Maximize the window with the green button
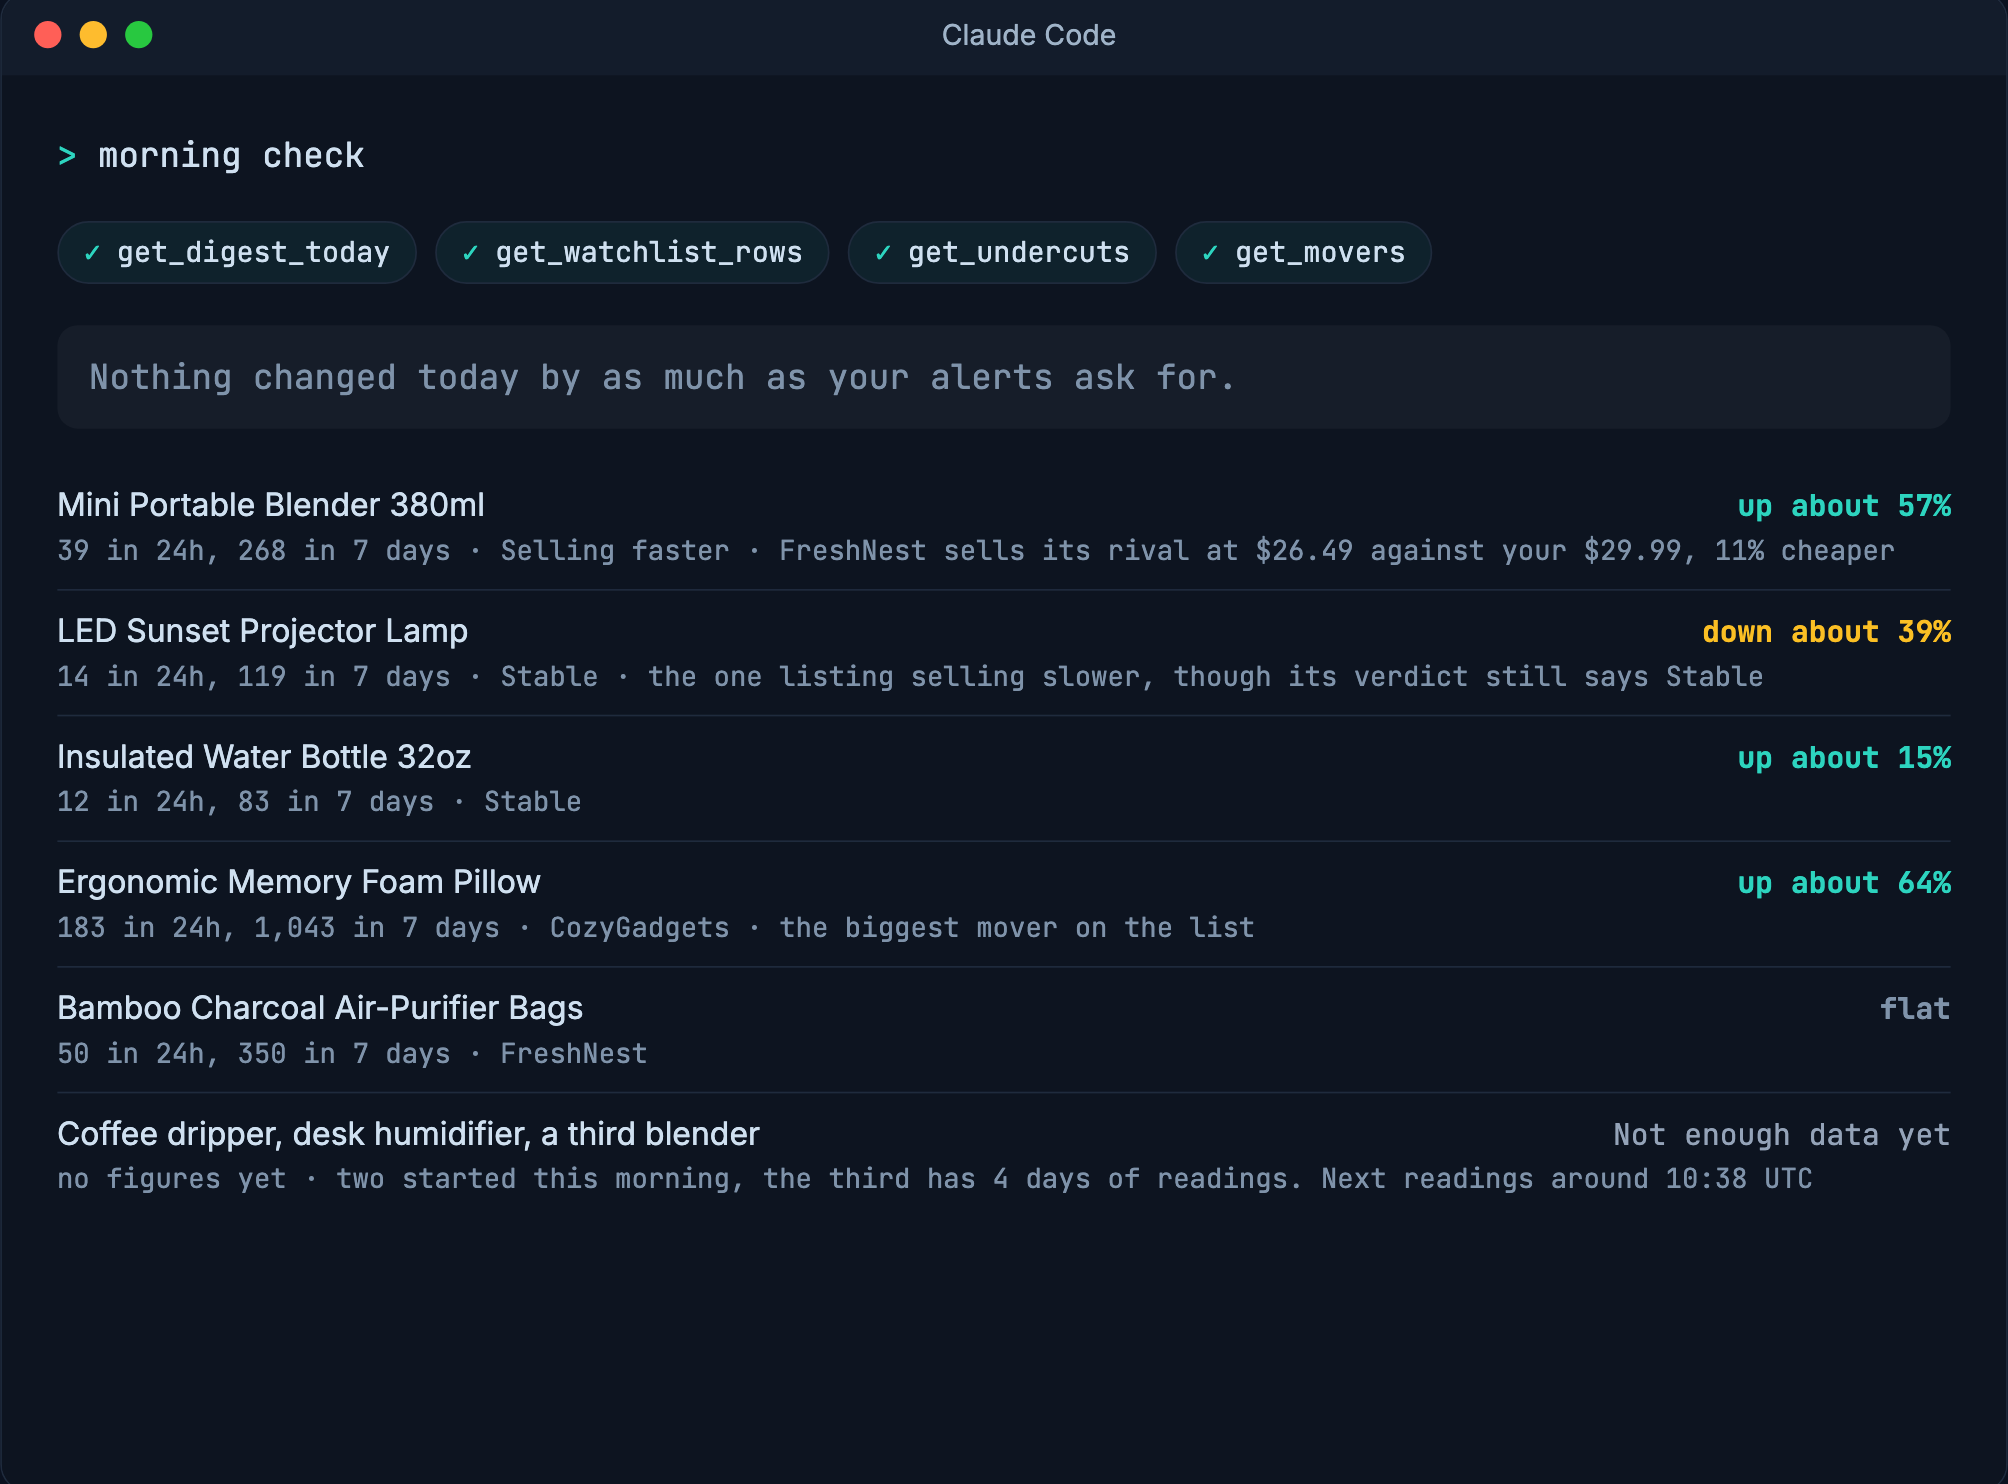This screenshot has height=1484, width=2008. click(139, 35)
